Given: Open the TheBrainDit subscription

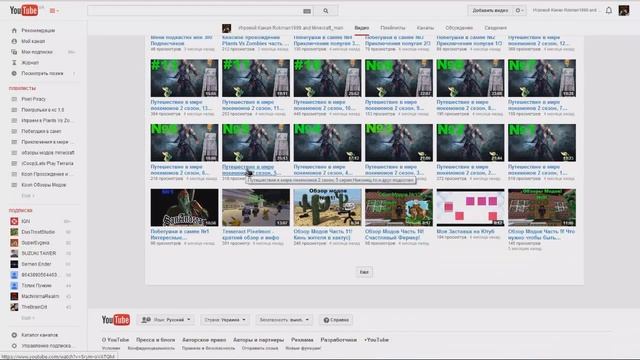Looking at the screenshot, I should pyautogui.click(x=34, y=307).
